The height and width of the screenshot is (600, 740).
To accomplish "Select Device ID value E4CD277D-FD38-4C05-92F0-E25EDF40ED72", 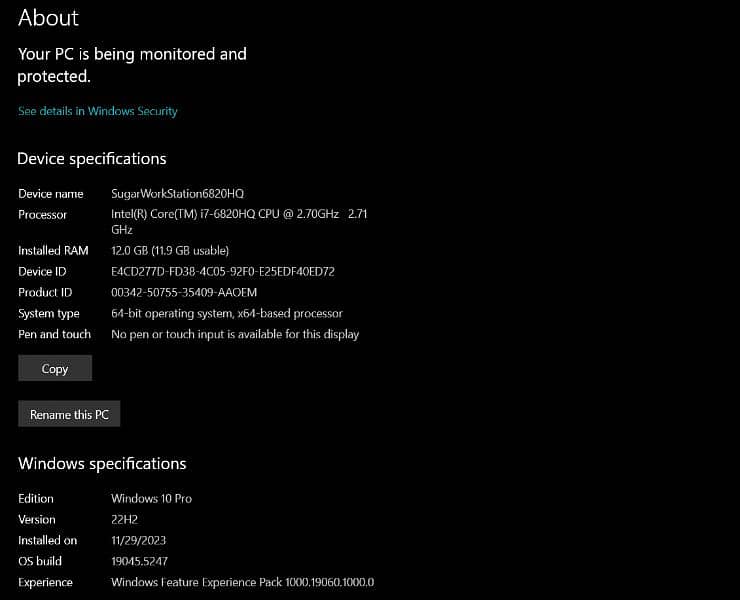I will [x=223, y=271].
